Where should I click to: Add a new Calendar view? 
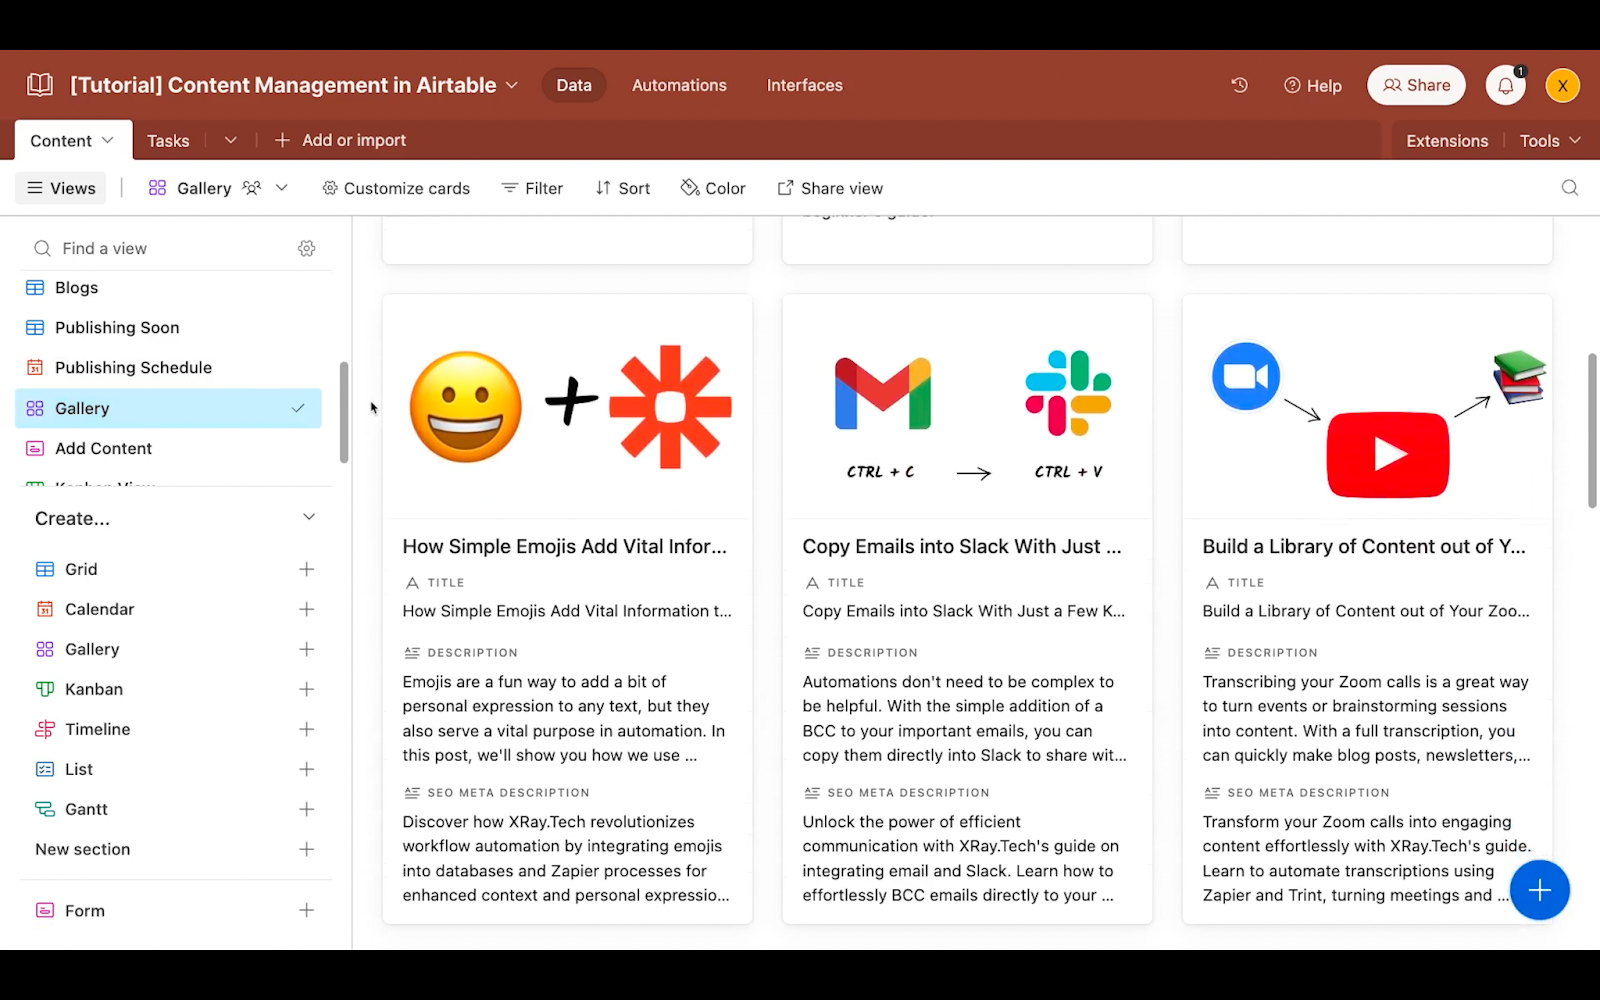(306, 609)
